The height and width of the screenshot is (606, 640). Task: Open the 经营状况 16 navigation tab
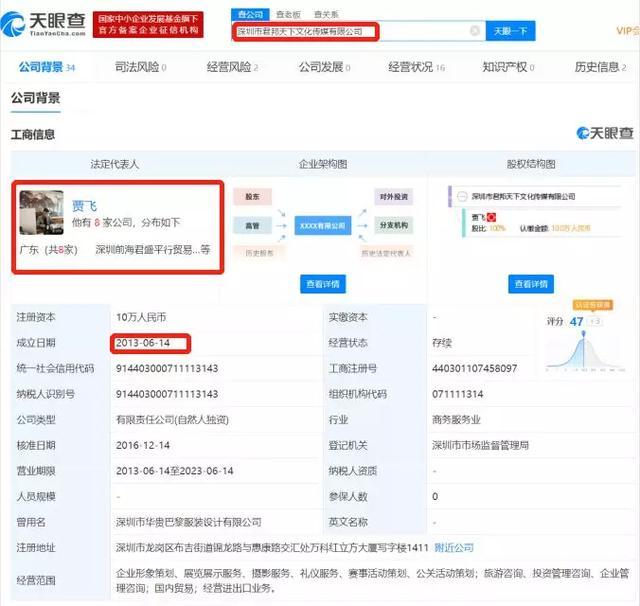coord(416,67)
